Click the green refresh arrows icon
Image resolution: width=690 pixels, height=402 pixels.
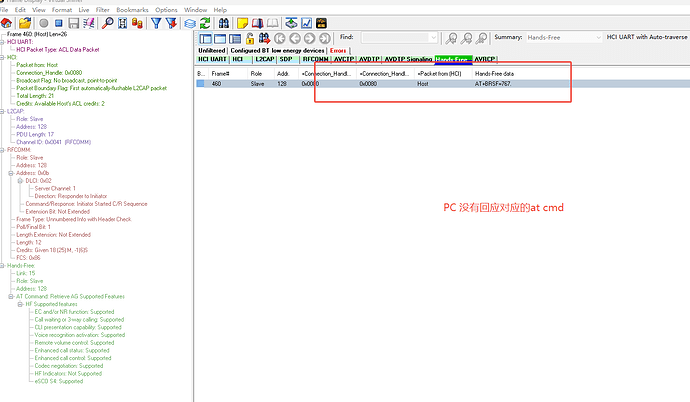coord(205,23)
